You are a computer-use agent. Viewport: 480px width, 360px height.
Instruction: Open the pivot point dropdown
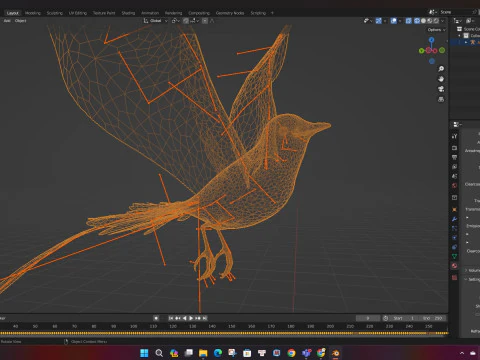175,21
